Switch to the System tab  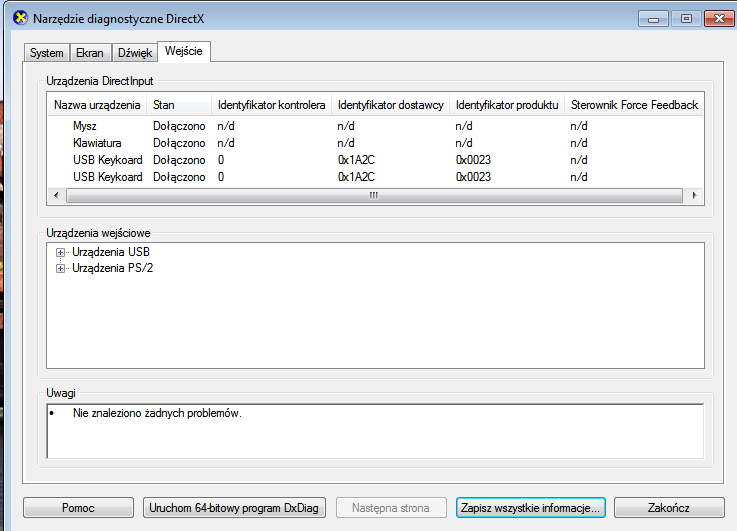[x=47, y=53]
